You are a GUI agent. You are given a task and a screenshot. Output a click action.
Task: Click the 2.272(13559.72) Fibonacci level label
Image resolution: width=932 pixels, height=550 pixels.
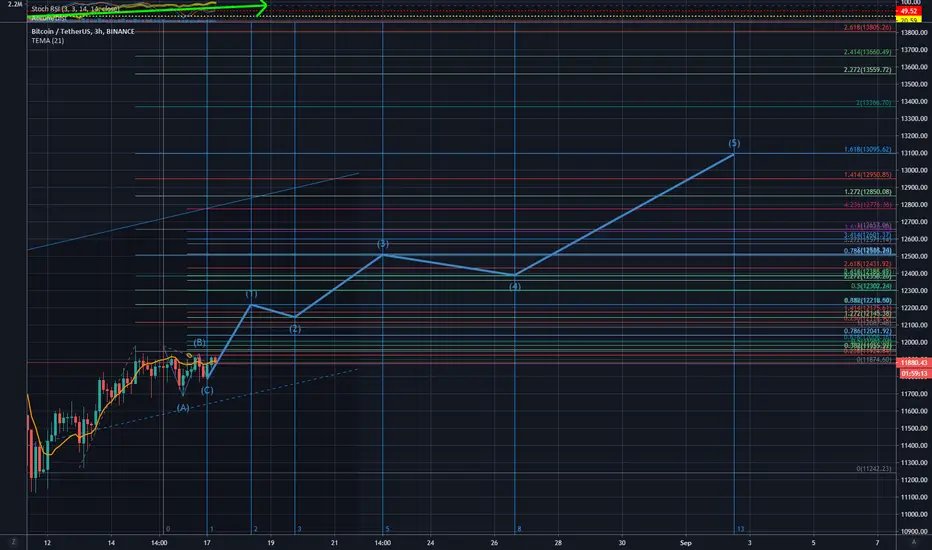coord(868,70)
